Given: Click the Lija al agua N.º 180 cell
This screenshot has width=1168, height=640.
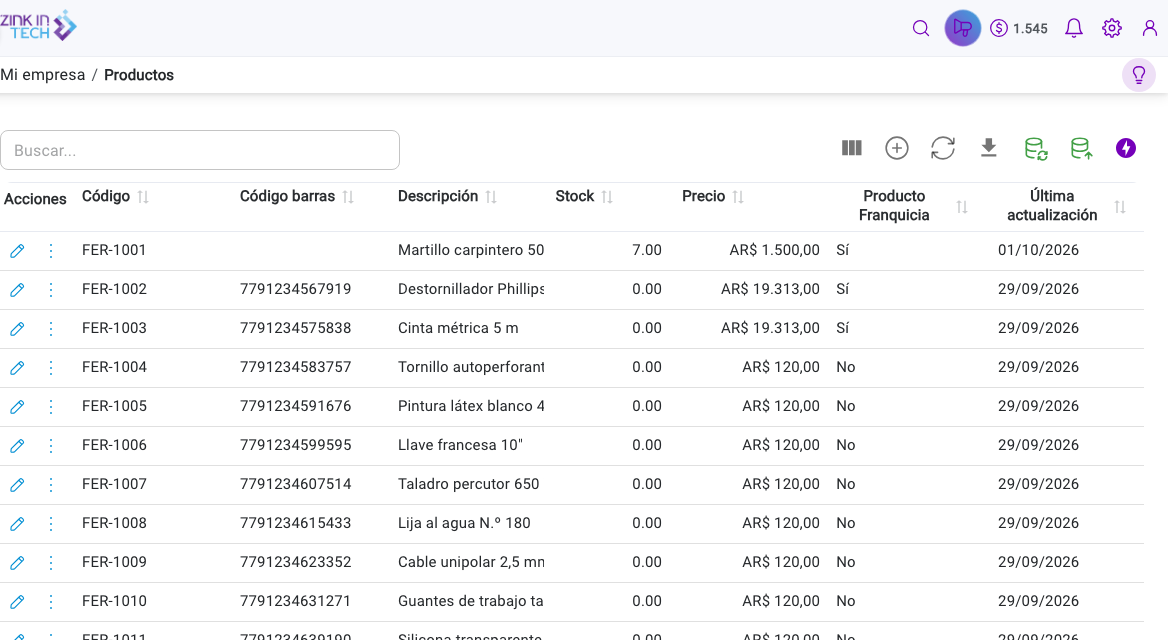Looking at the screenshot, I should coord(464,523).
